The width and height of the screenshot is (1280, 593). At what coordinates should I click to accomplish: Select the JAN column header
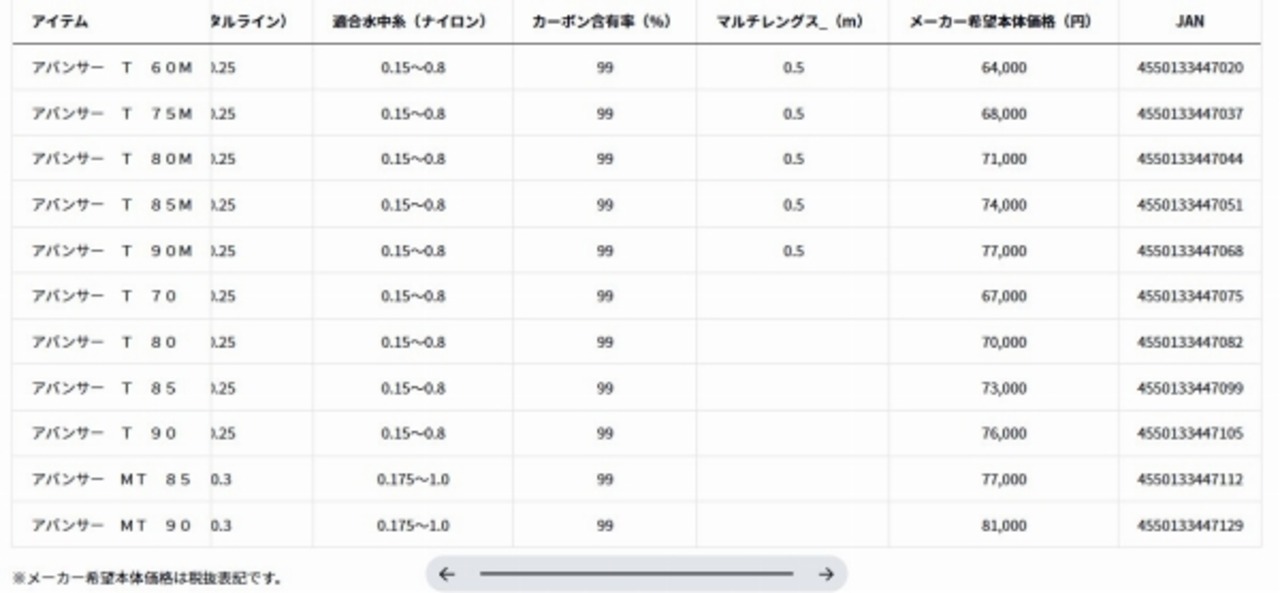pyautogui.click(x=1190, y=21)
